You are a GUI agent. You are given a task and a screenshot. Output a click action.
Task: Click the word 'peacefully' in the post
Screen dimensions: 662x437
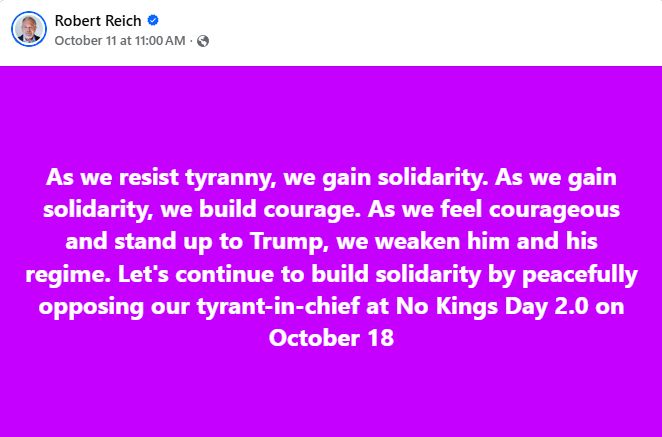(580, 275)
